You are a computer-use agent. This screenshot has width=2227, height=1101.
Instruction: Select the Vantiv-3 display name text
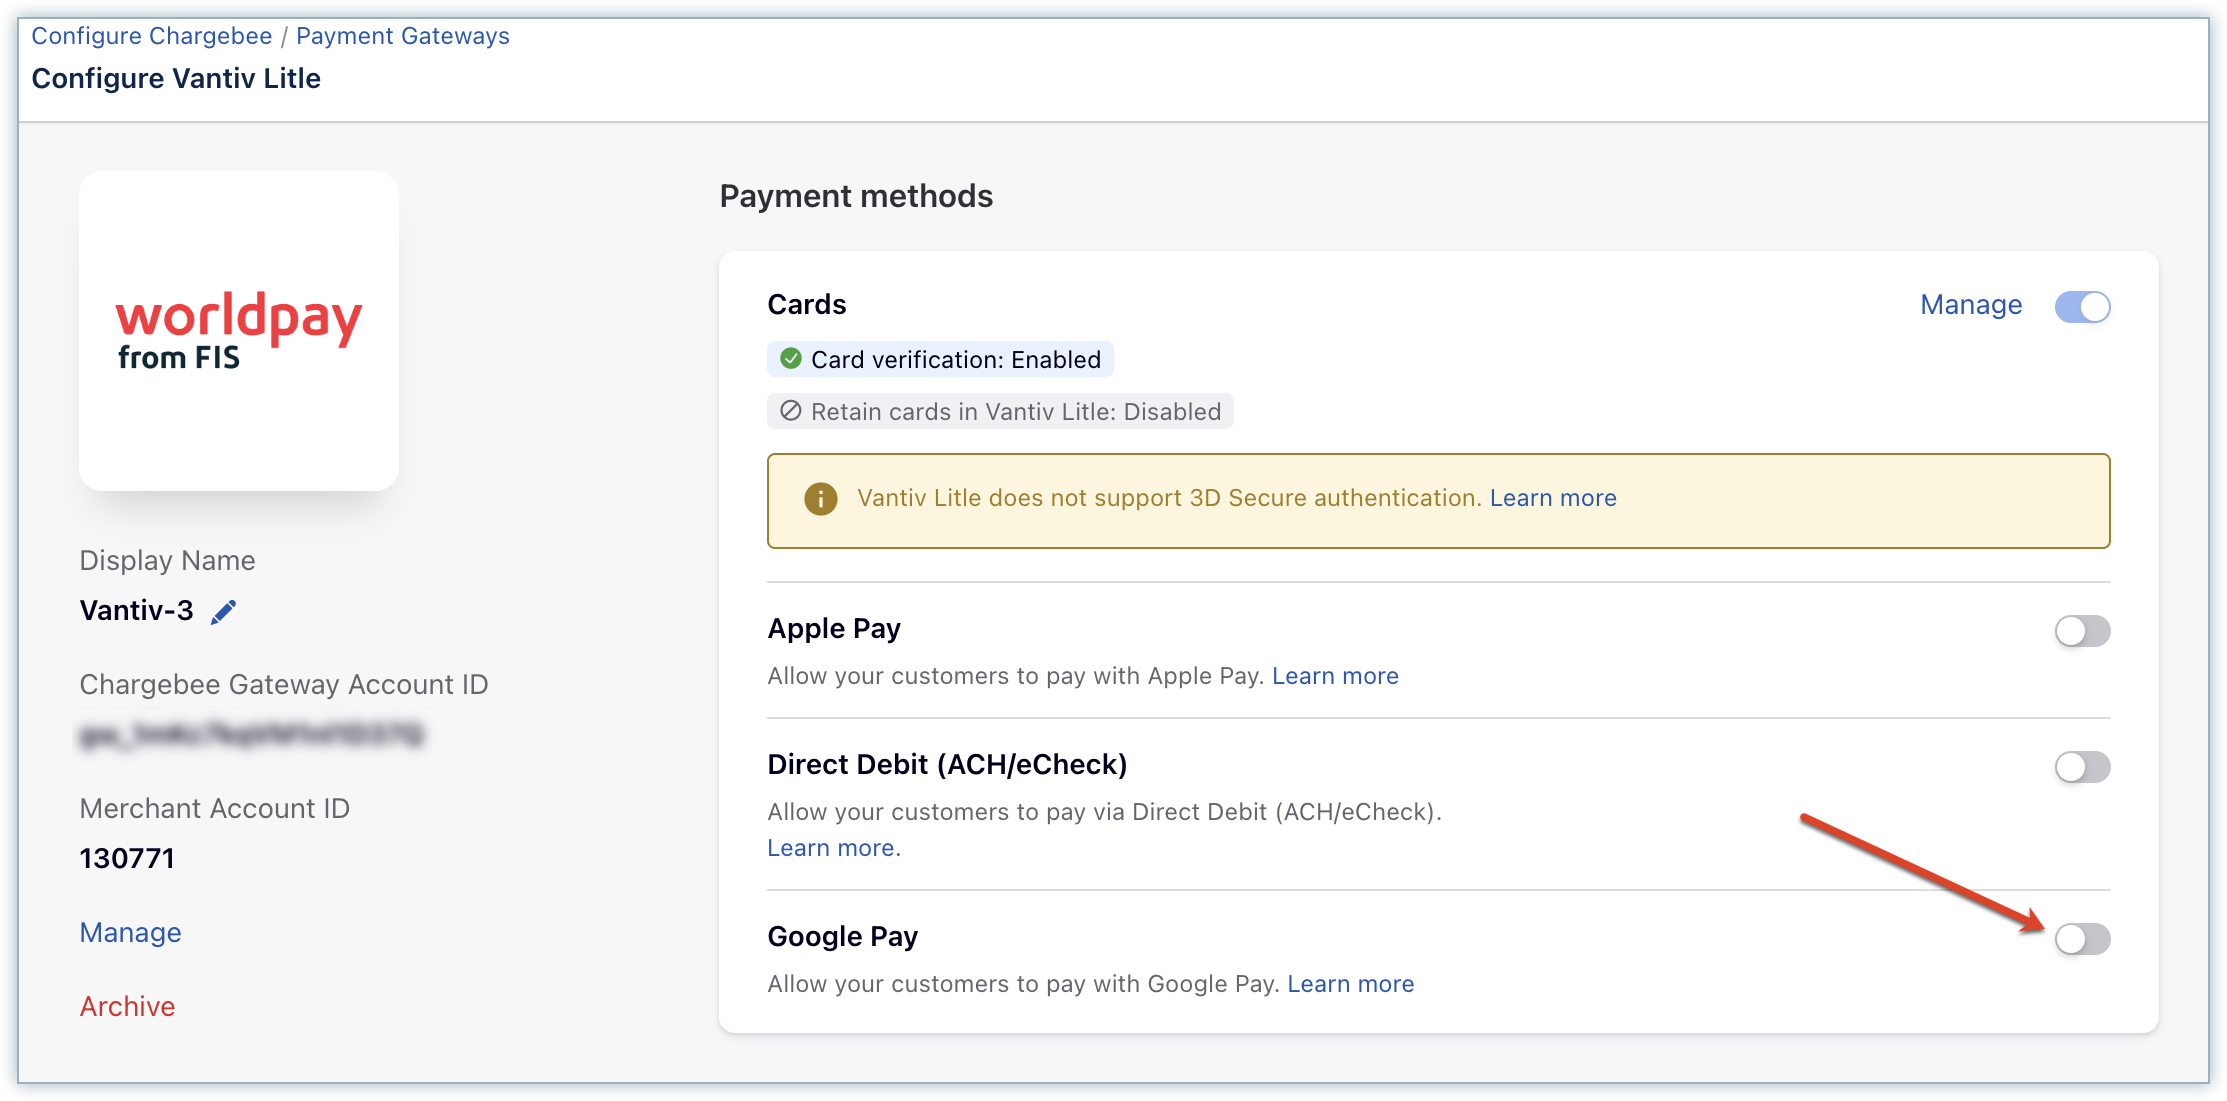(x=137, y=611)
